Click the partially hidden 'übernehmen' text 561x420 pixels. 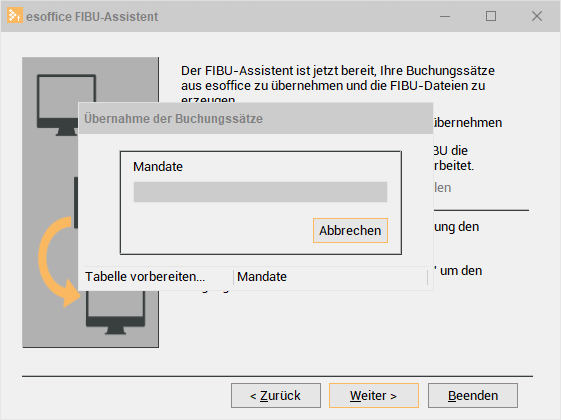tap(468, 123)
